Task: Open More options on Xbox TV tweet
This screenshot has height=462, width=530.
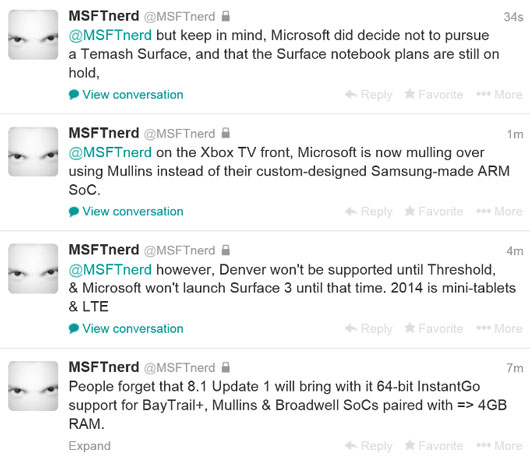Action: [499, 212]
